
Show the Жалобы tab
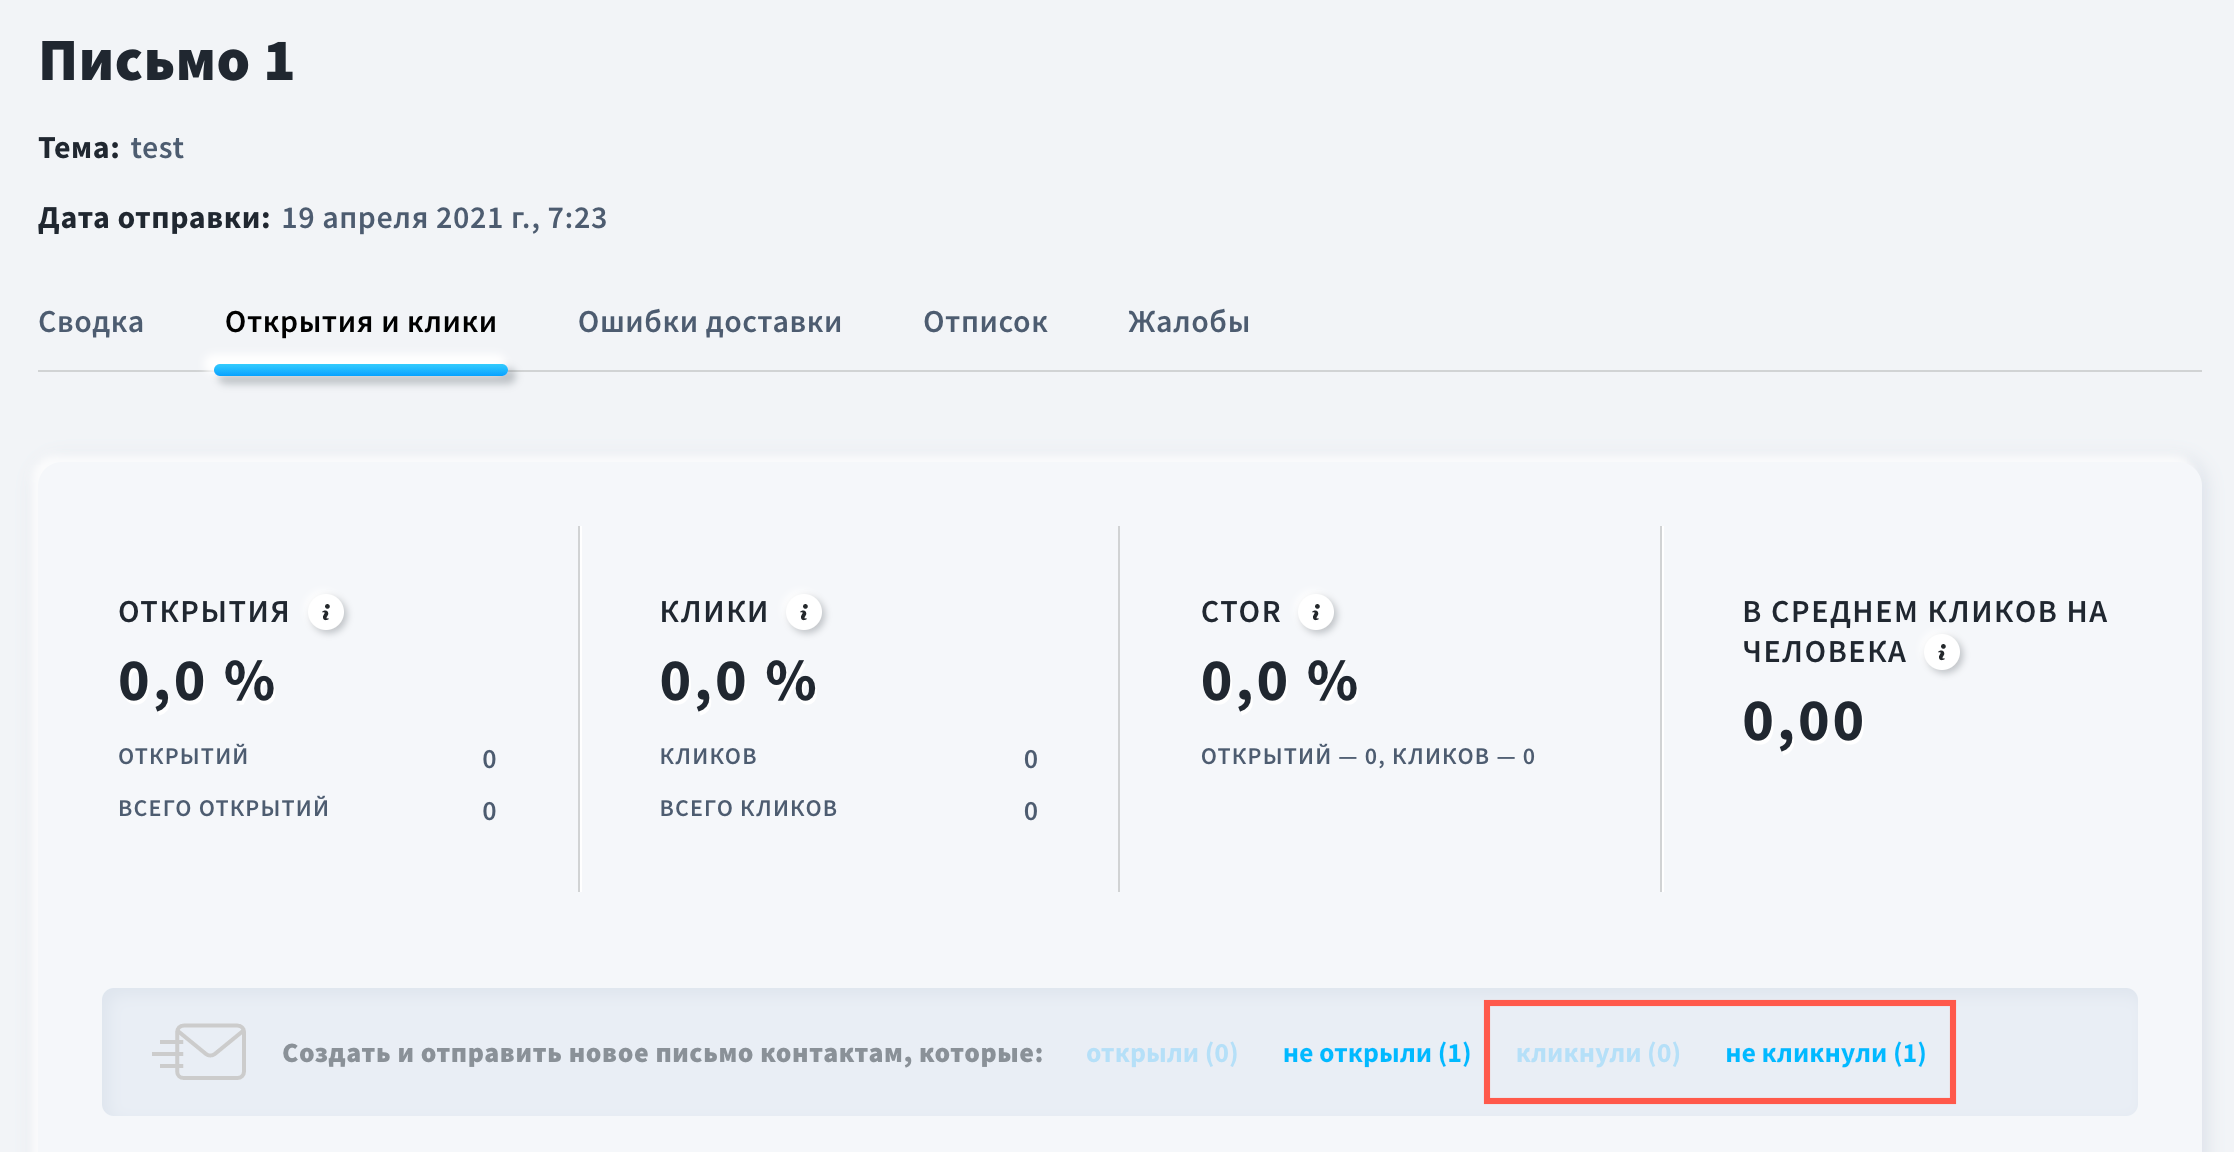click(x=1189, y=322)
